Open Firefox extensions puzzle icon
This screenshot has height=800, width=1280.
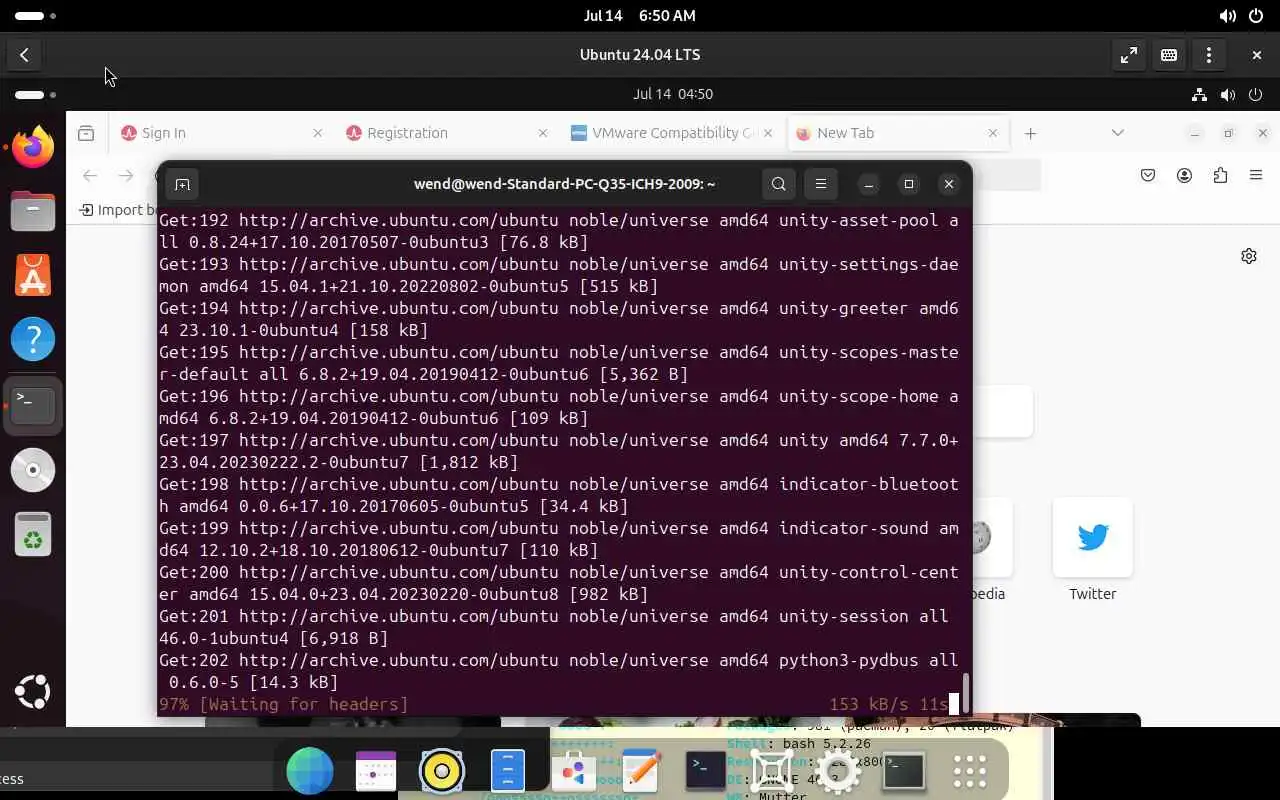coord(1220,176)
